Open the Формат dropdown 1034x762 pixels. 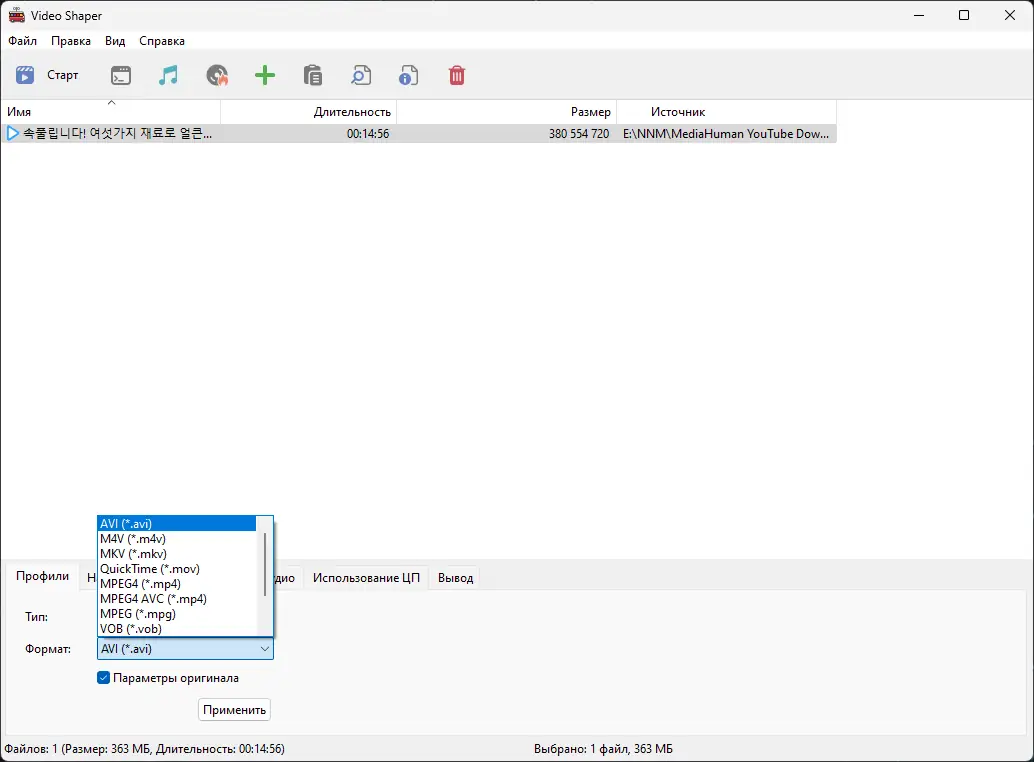click(264, 648)
